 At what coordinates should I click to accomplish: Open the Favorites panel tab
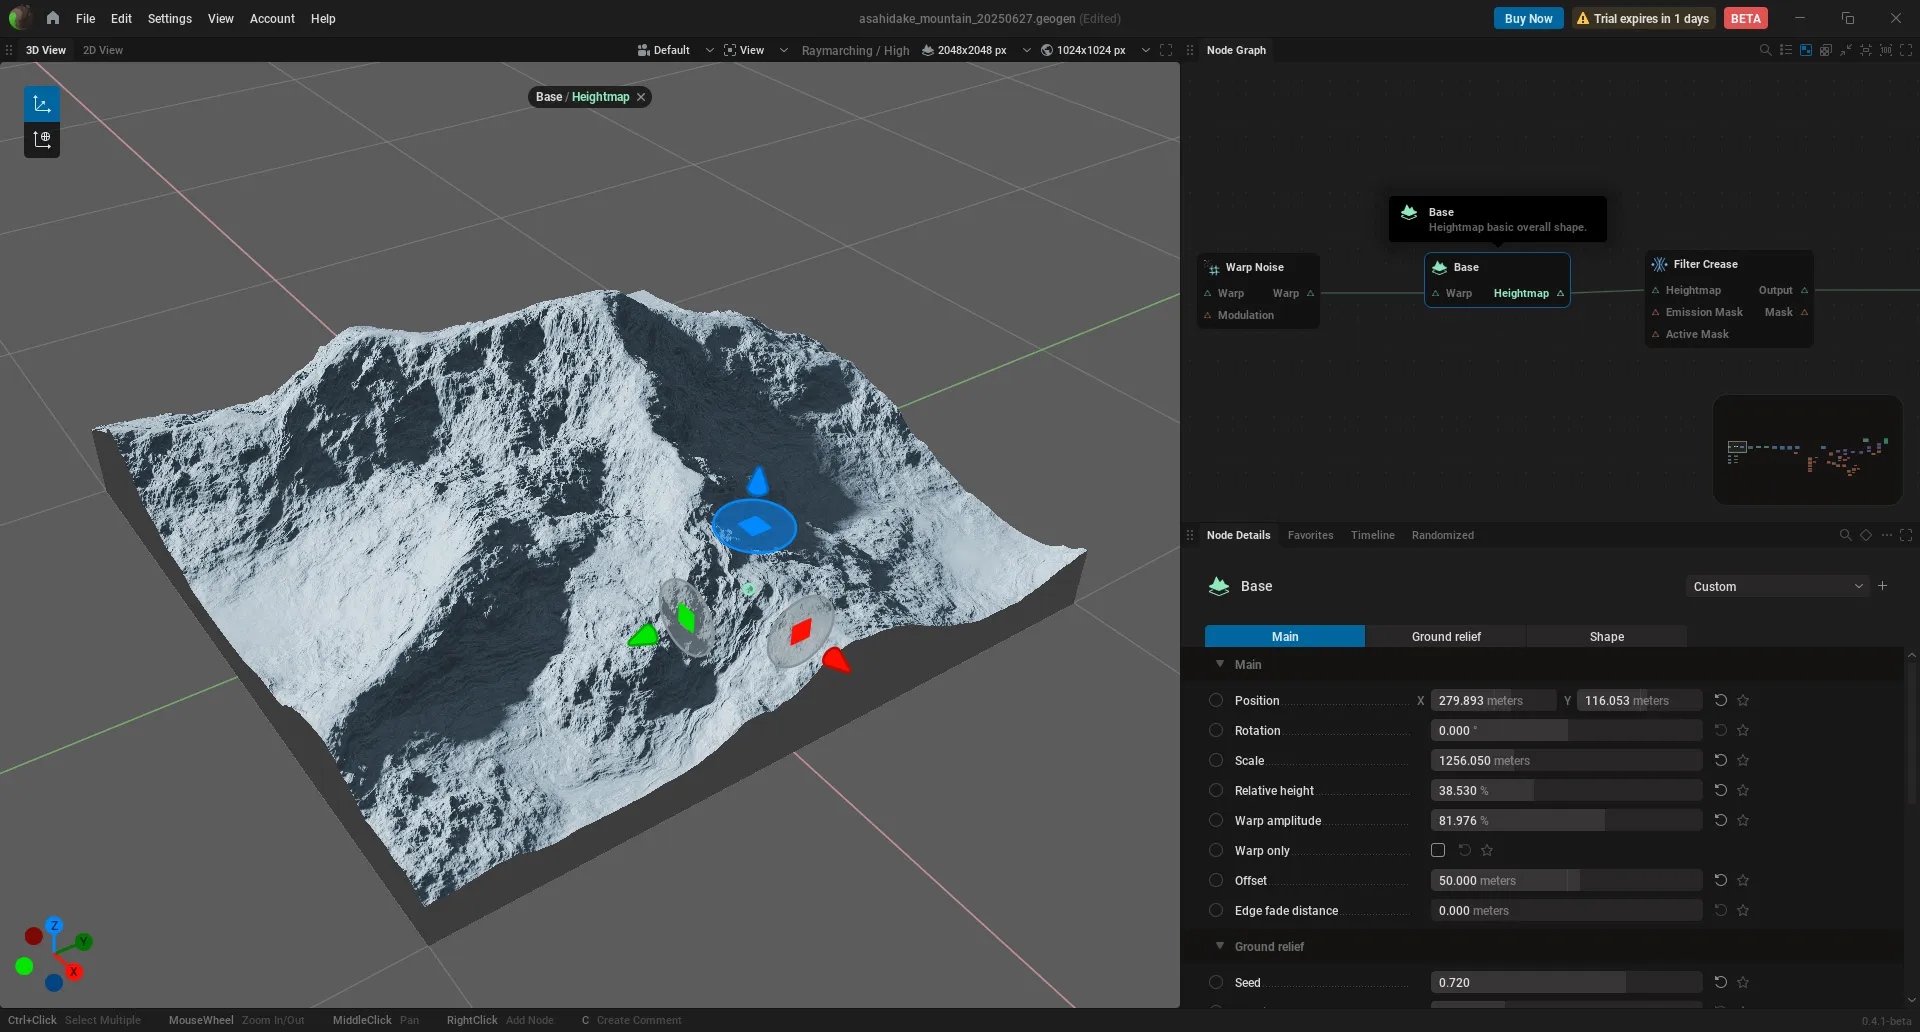pos(1310,535)
